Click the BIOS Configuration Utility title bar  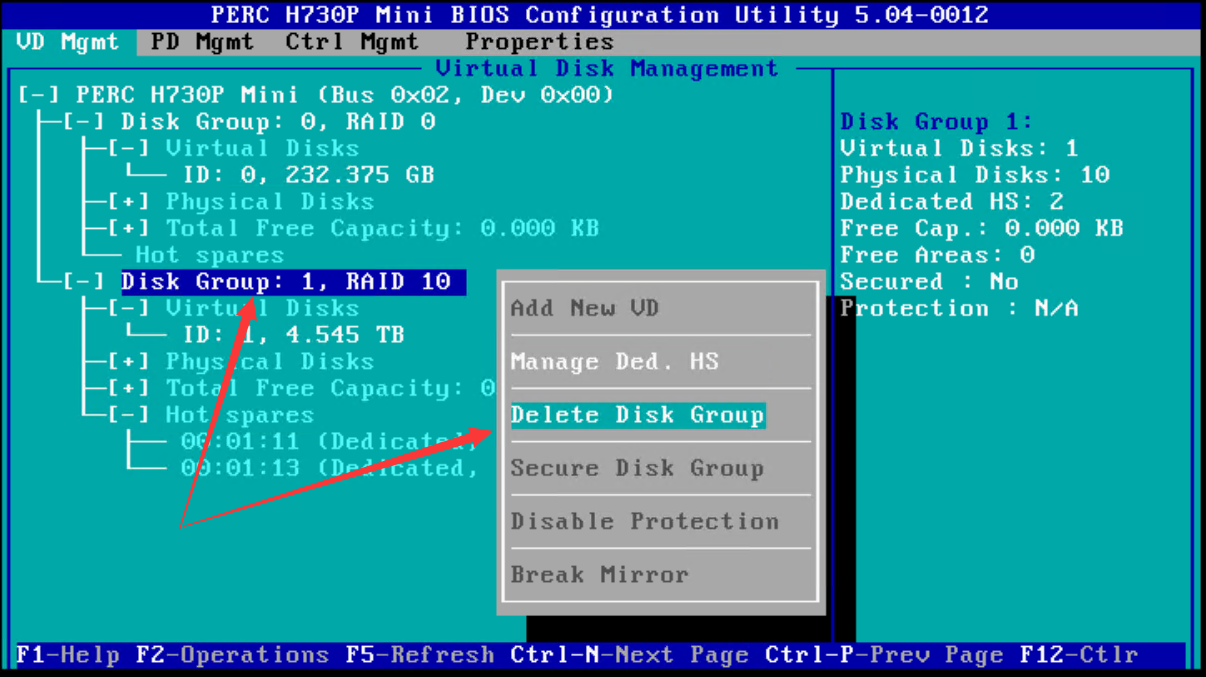600,15
